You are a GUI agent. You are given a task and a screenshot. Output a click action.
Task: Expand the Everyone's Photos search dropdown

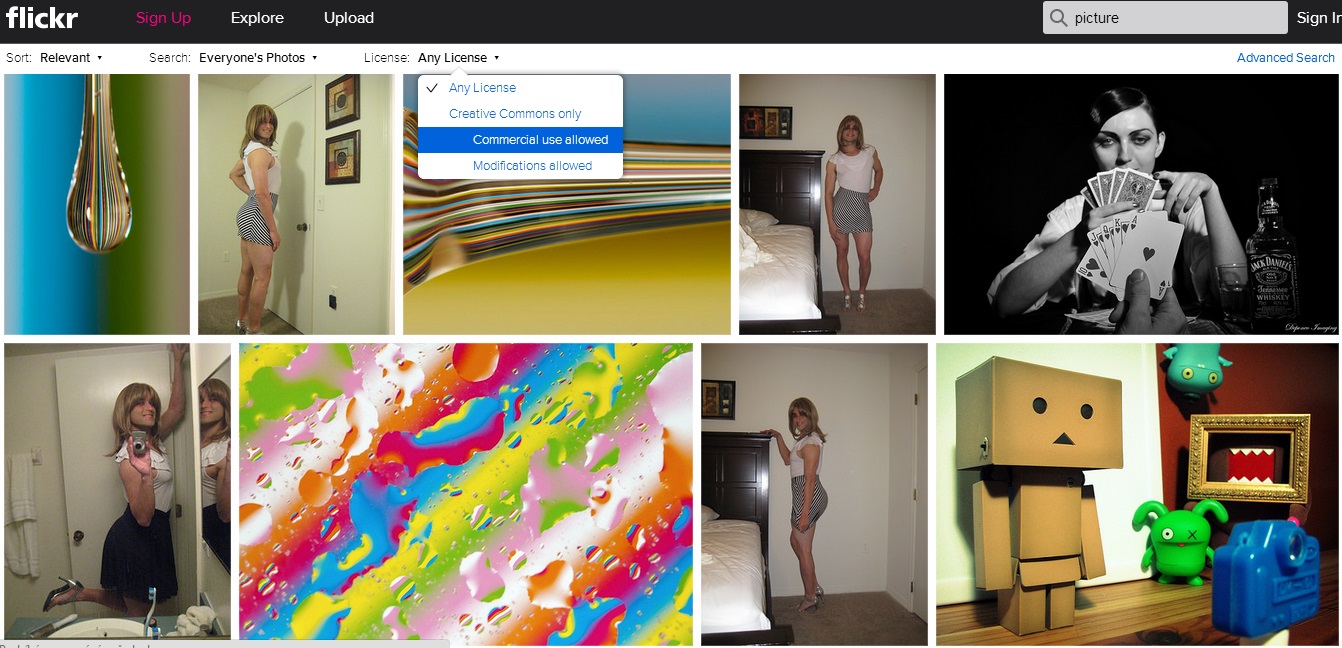[x=258, y=58]
